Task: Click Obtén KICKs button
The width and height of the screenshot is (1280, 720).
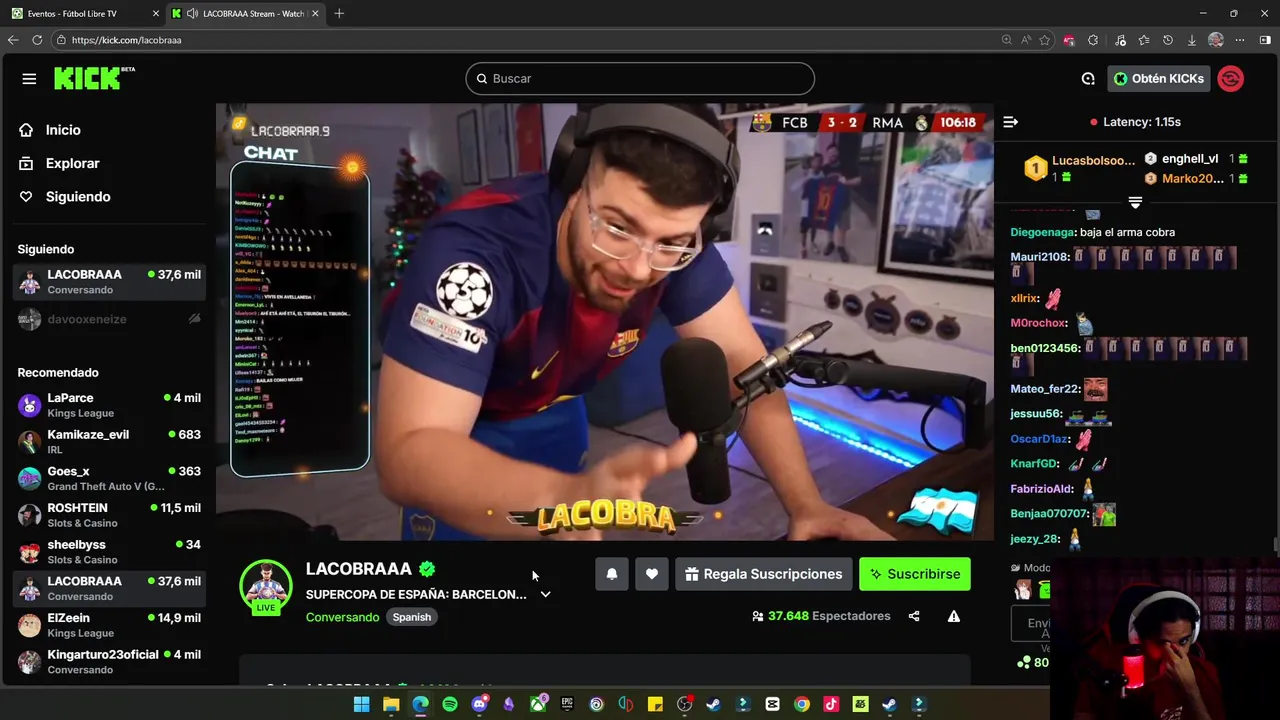Action: (1159, 79)
